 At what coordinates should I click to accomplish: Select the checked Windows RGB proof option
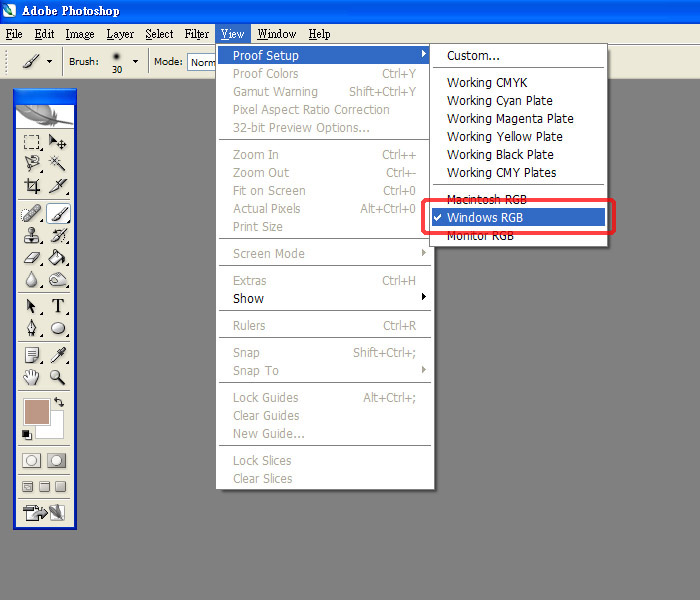[516, 217]
